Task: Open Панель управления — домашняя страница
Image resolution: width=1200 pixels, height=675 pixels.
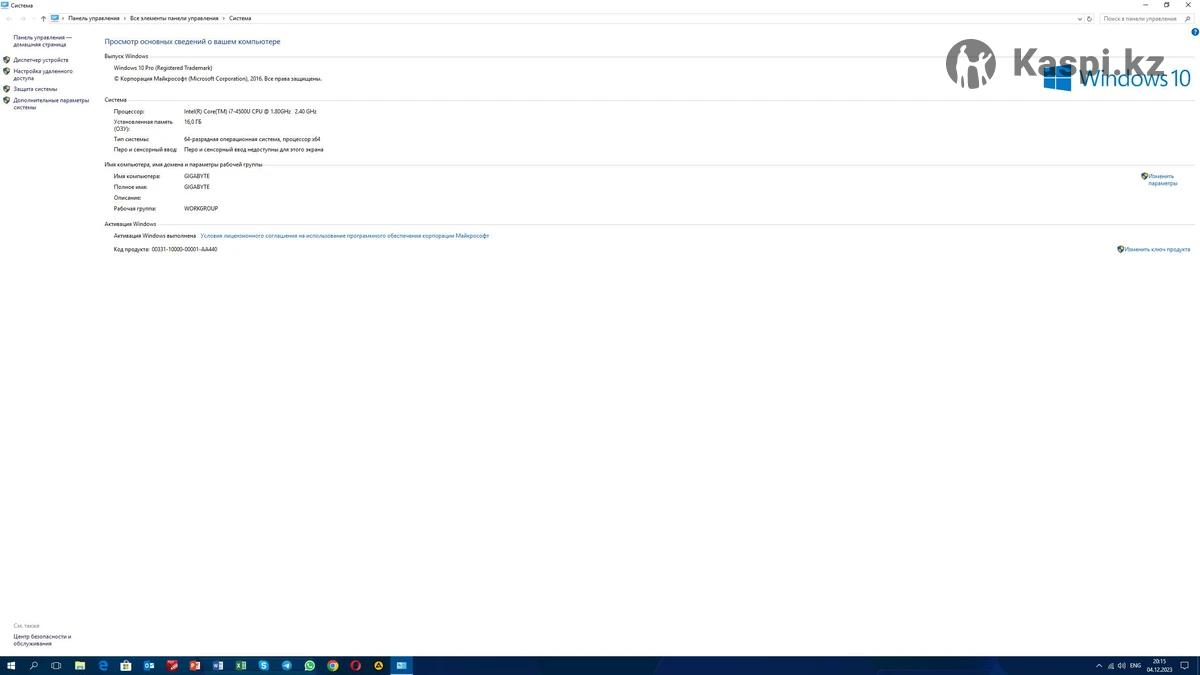Action: tap(42, 41)
